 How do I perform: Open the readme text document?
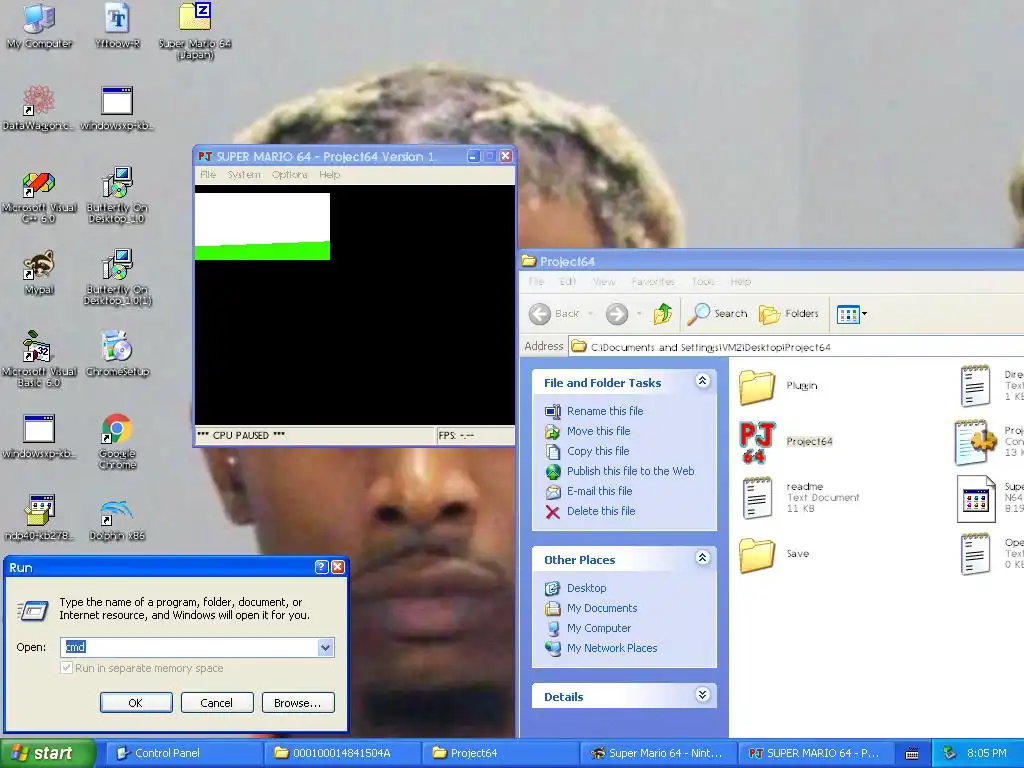[800, 498]
